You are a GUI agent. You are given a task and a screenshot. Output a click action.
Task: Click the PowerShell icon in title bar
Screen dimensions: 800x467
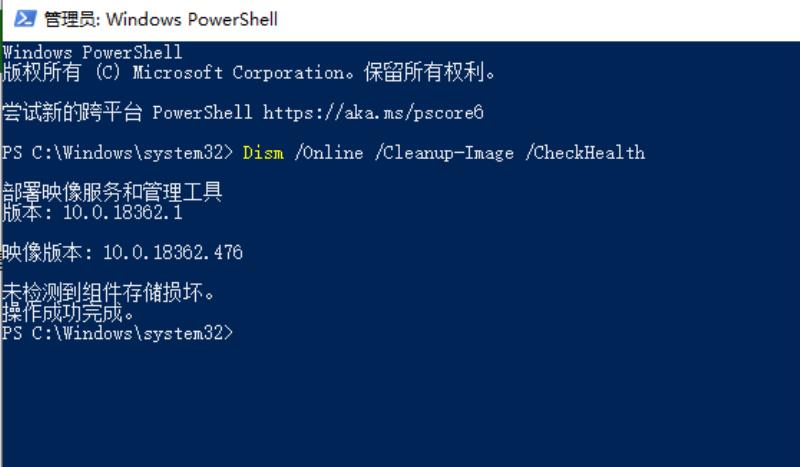[25, 19]
